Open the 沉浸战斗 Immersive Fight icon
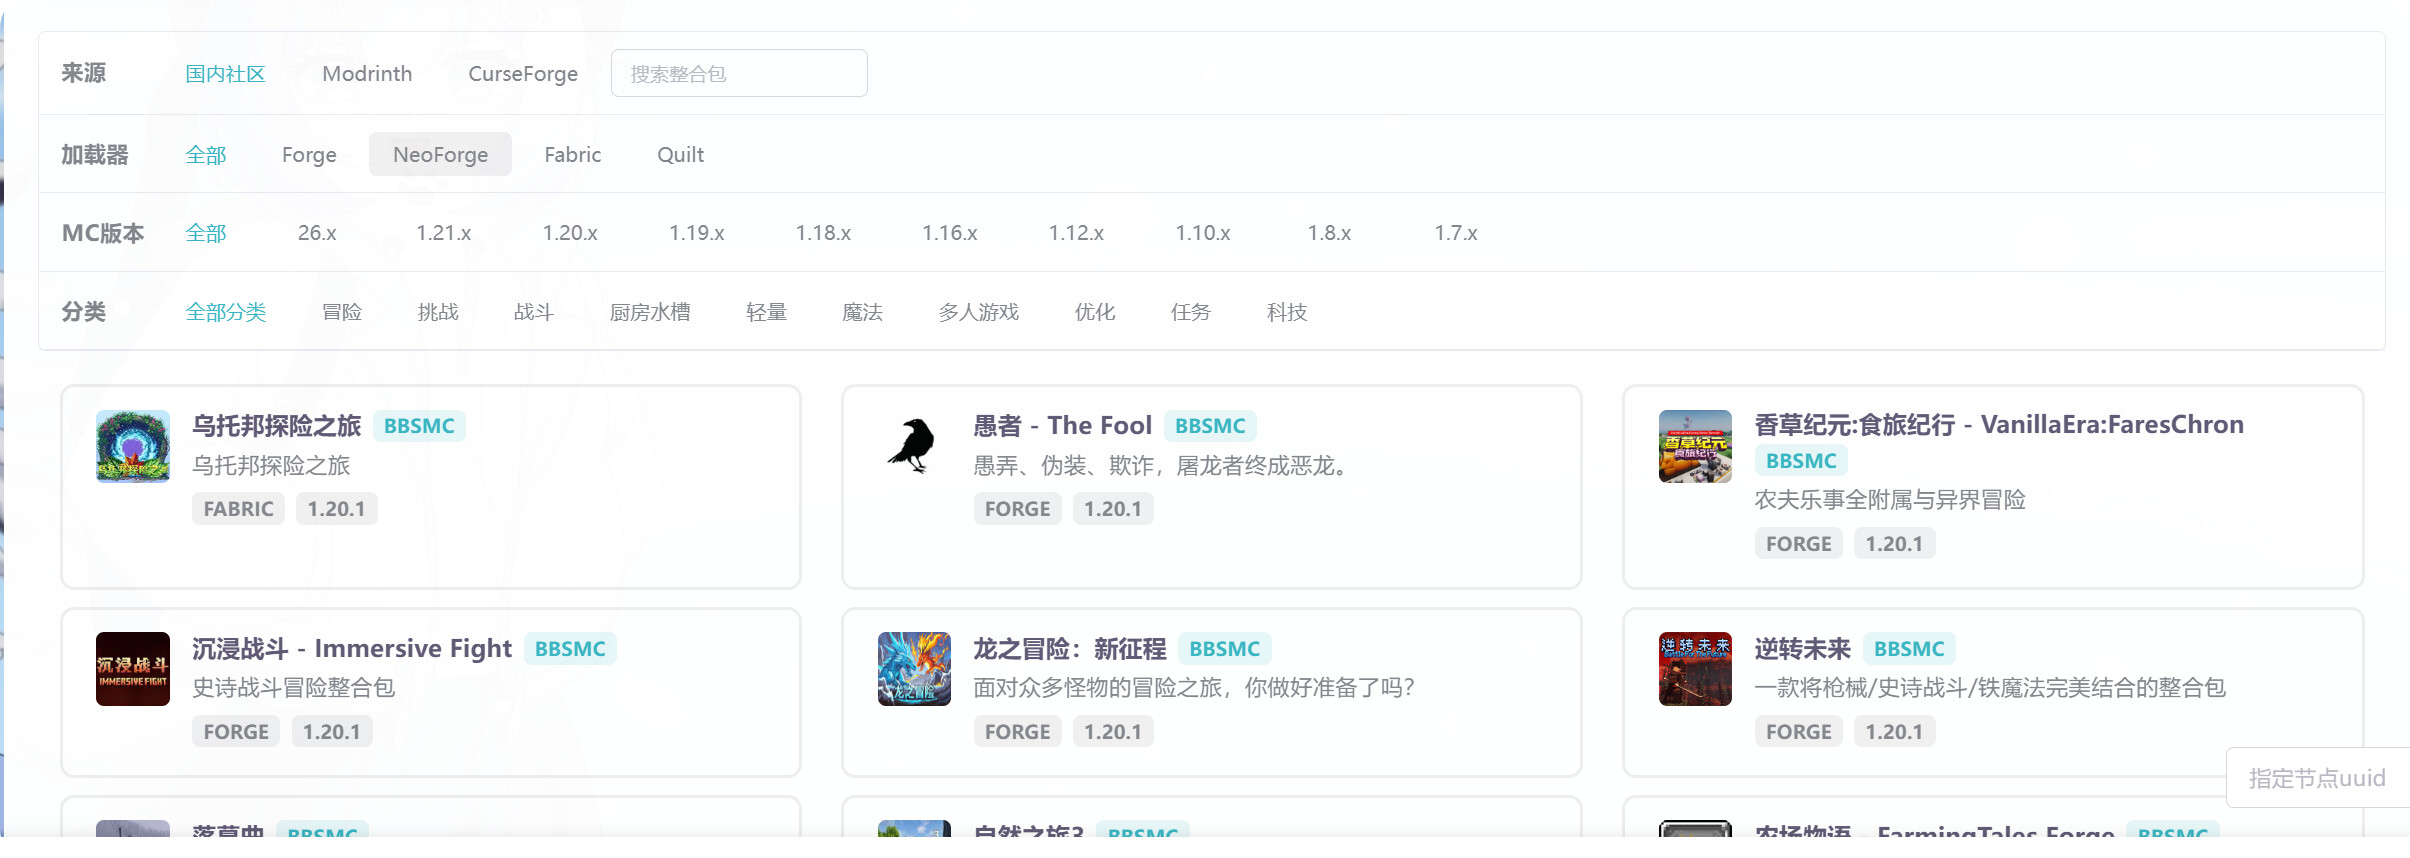Viewport: 2410px width, 858px height. pos(133,669)
